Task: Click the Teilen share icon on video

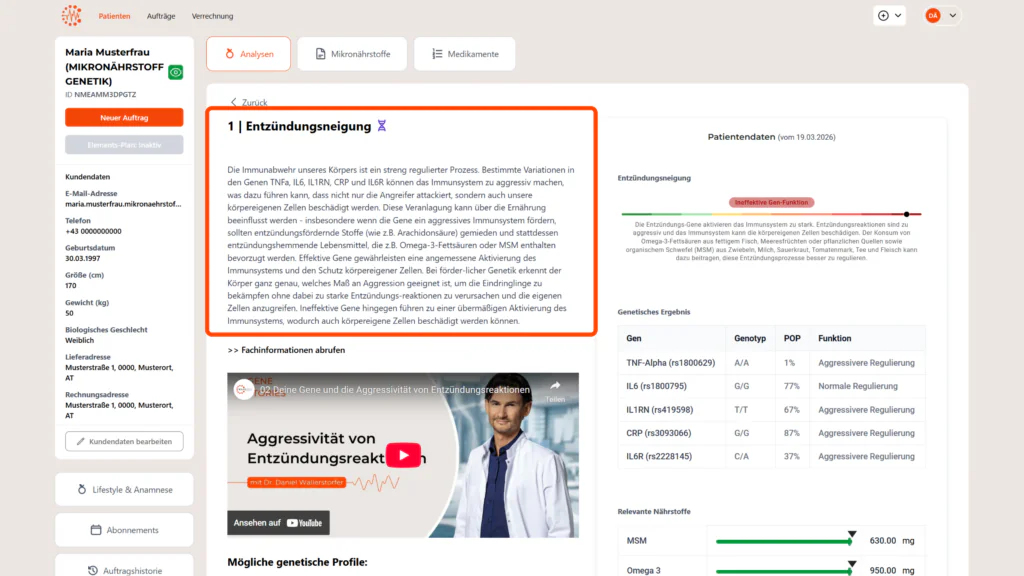Action: 555,387
